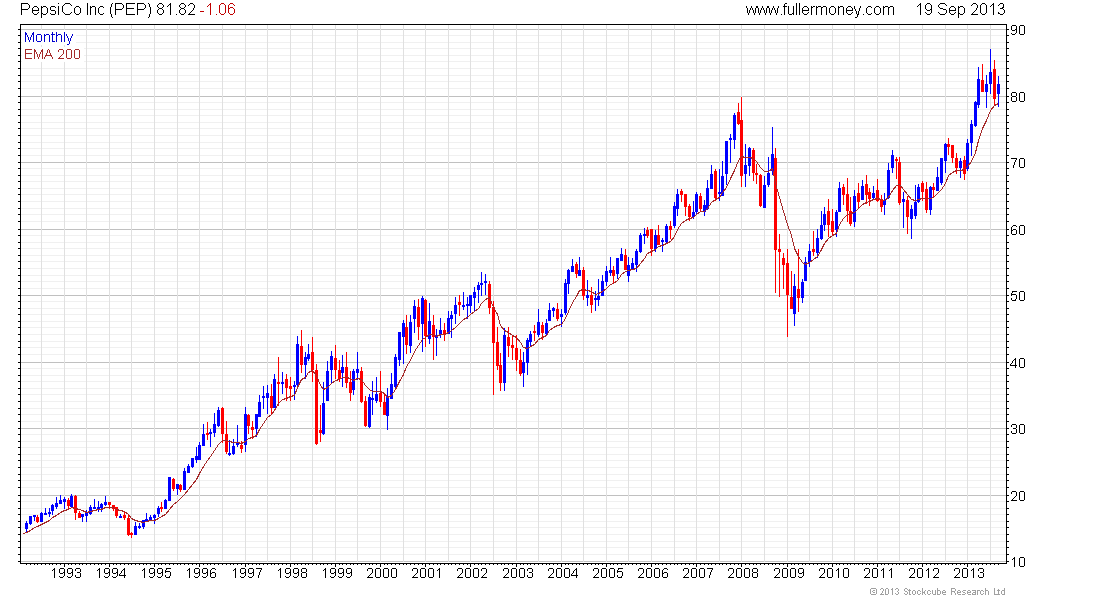Click the 2005 label on the year axis
This screenshot has width=1100, height=600.
[608, 573]
